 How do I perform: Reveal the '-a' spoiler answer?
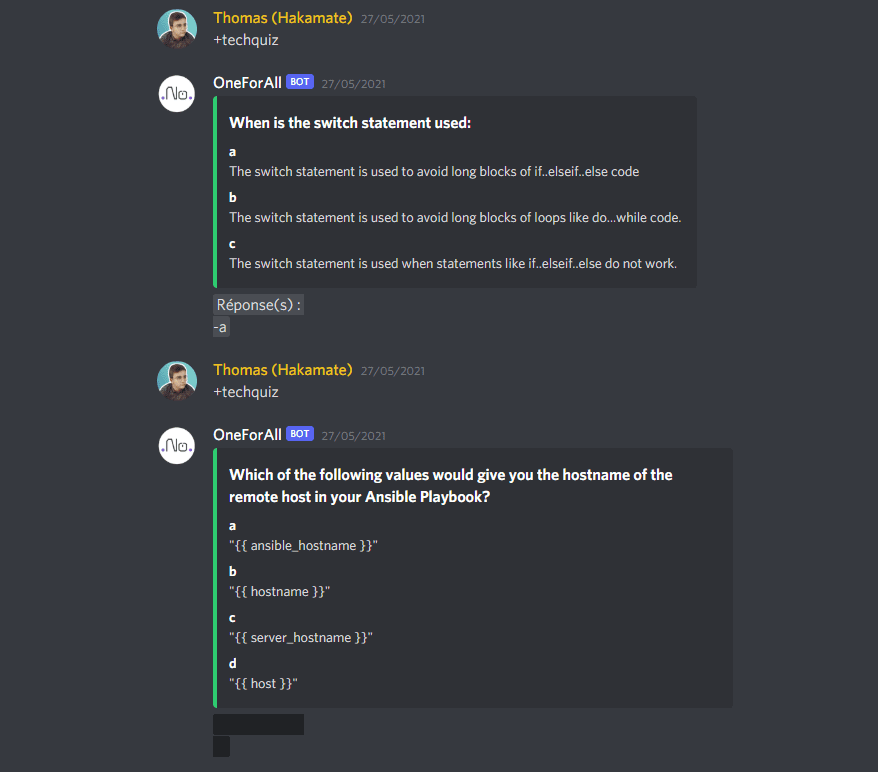(x=220, y=326)
